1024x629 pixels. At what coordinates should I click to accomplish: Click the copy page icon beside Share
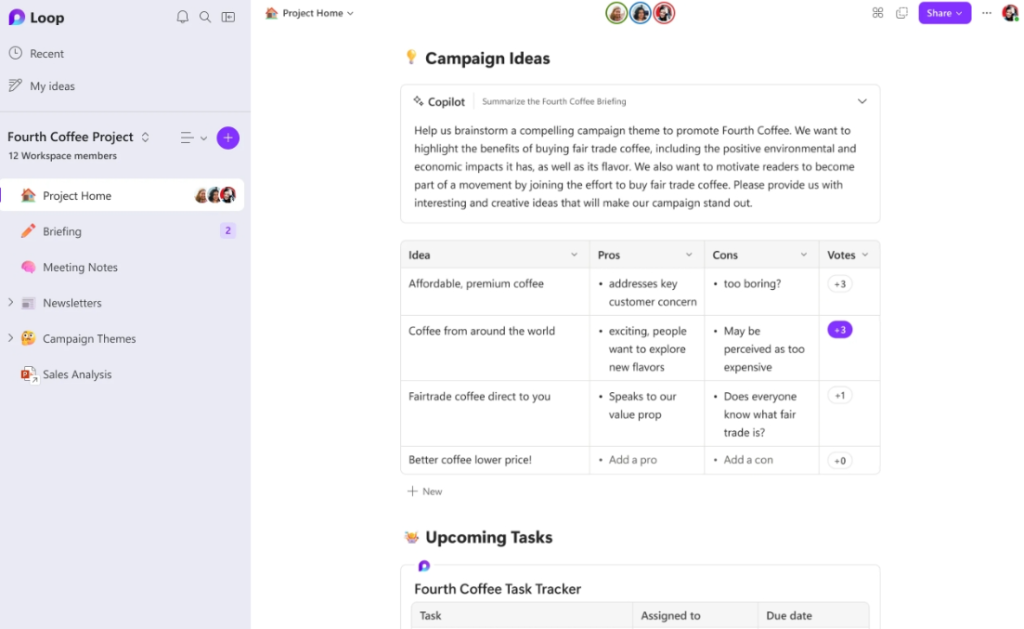pos(902,13)
